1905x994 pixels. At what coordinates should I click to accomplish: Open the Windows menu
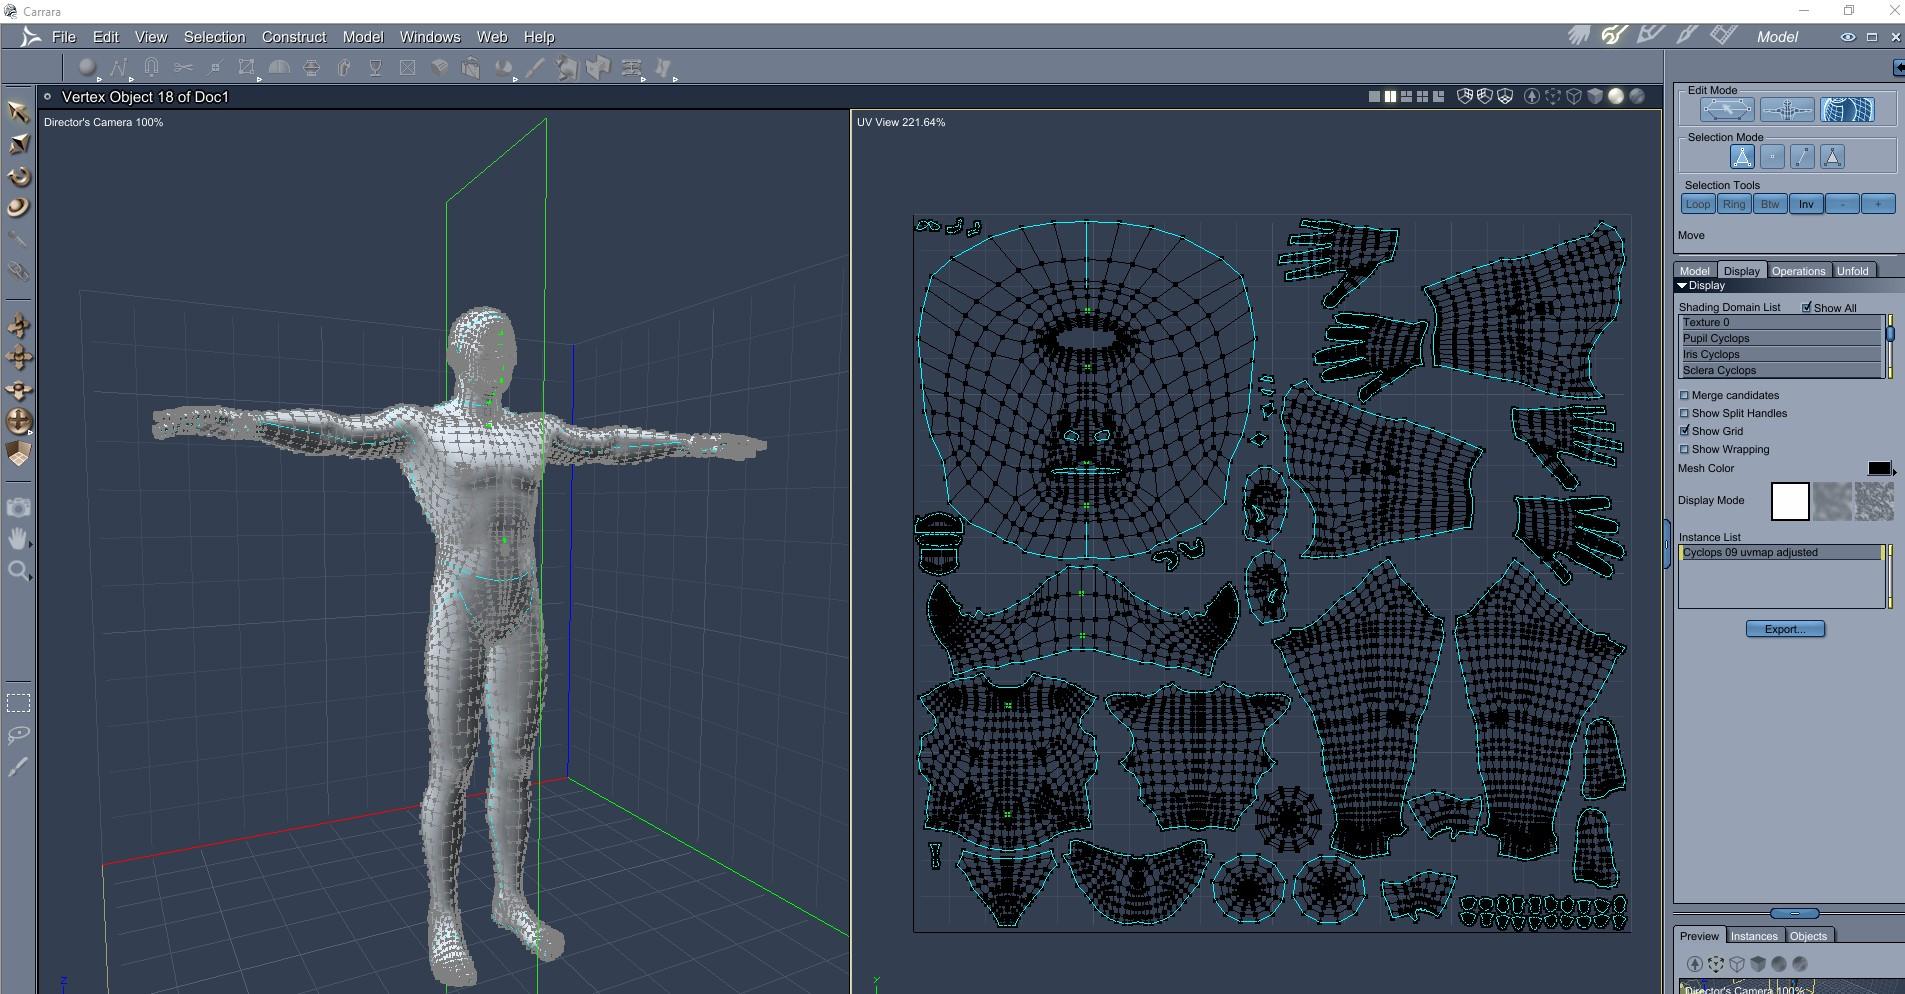click(x=430, y=37)
